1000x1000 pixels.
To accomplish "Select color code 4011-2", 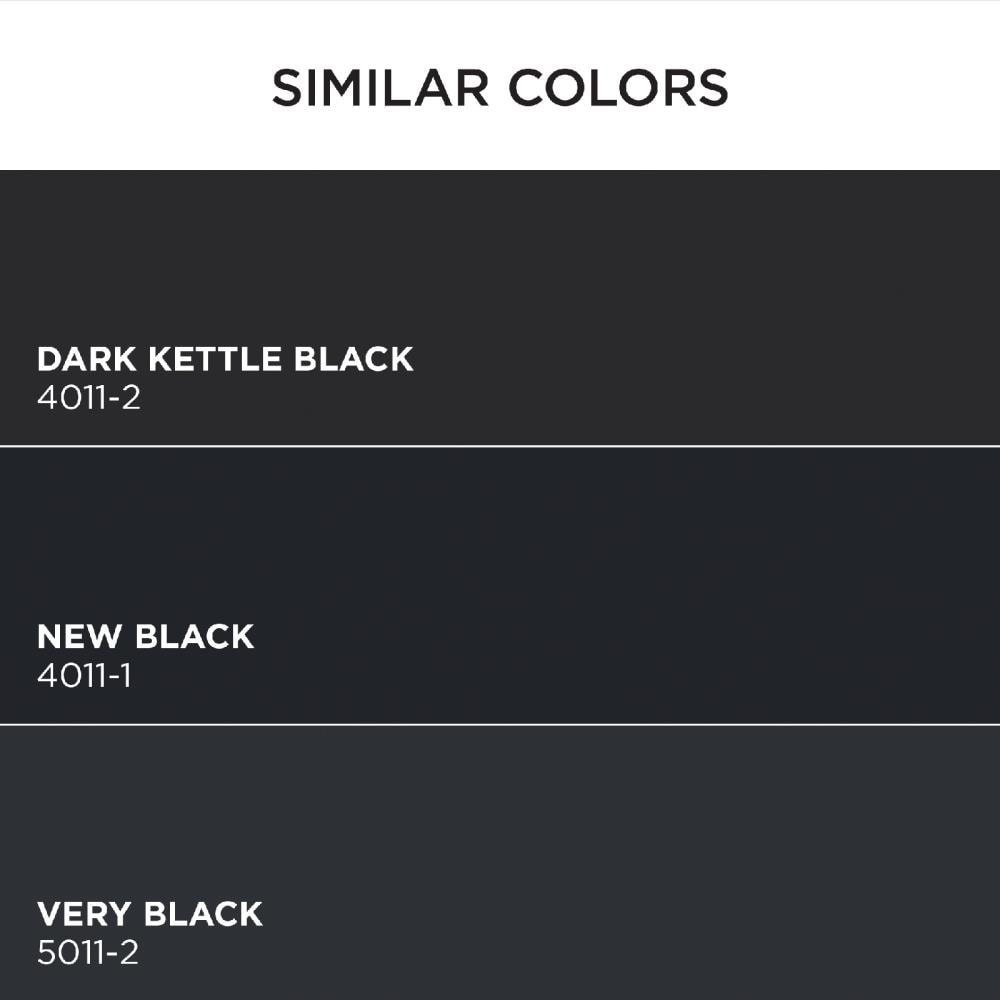I will pos(89,397).
